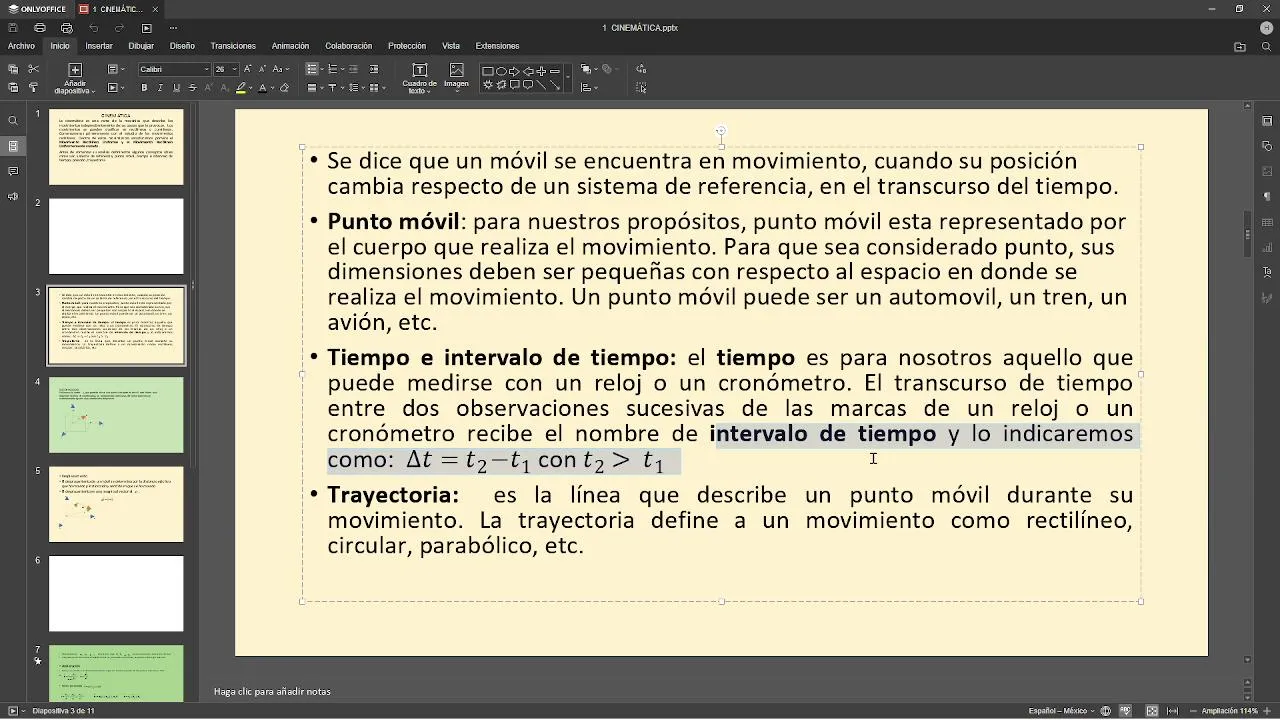Click the Copy icon
Viewport: 1280px width, 720px height.
tap(13, 69)
